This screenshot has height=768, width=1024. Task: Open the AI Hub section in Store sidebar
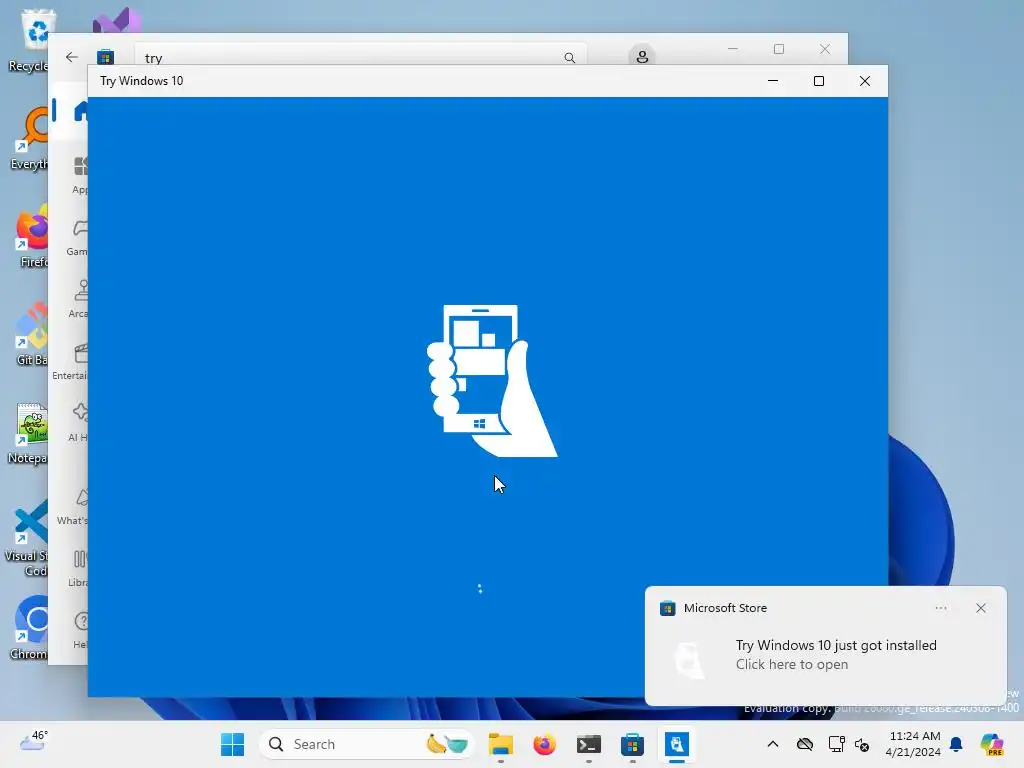(78, 423)
